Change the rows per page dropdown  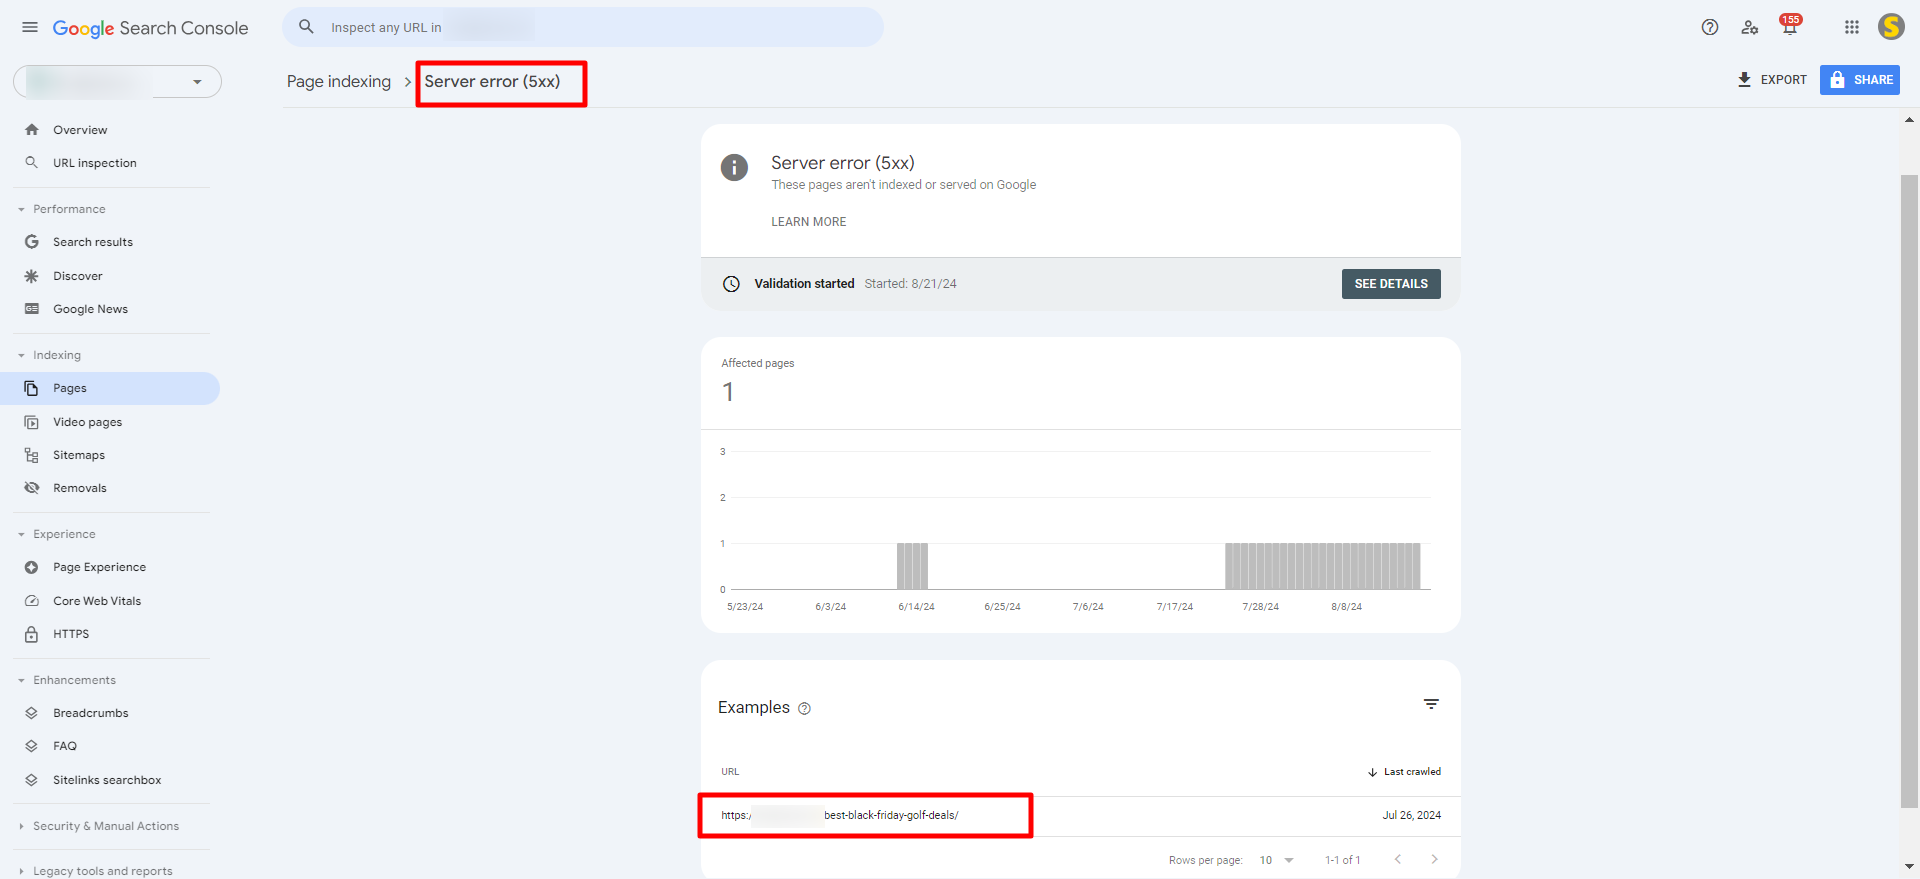click(1276, 860)
